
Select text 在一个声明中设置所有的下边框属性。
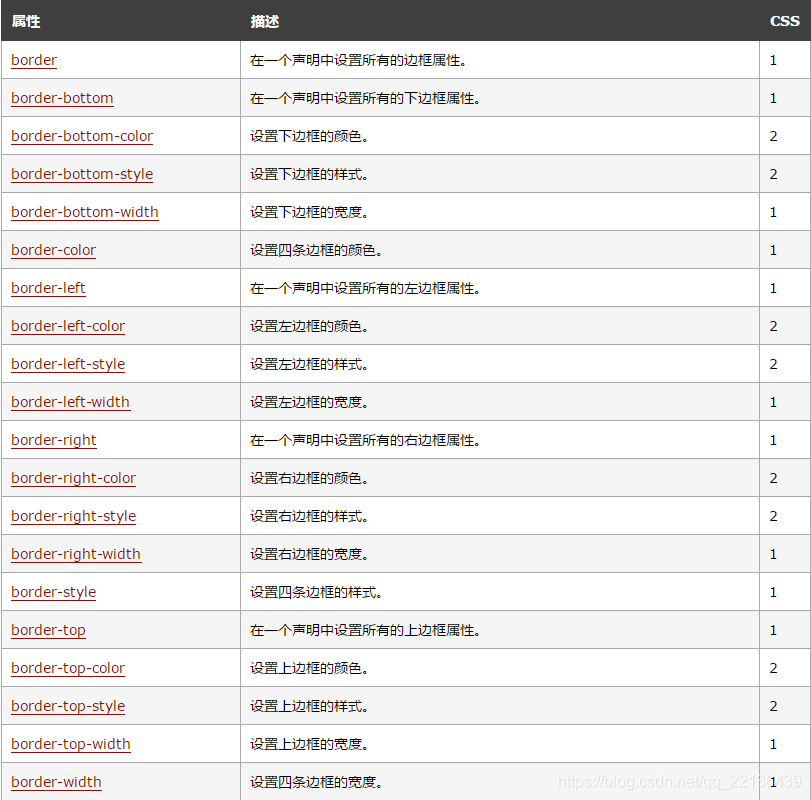(x=366, y=98)
